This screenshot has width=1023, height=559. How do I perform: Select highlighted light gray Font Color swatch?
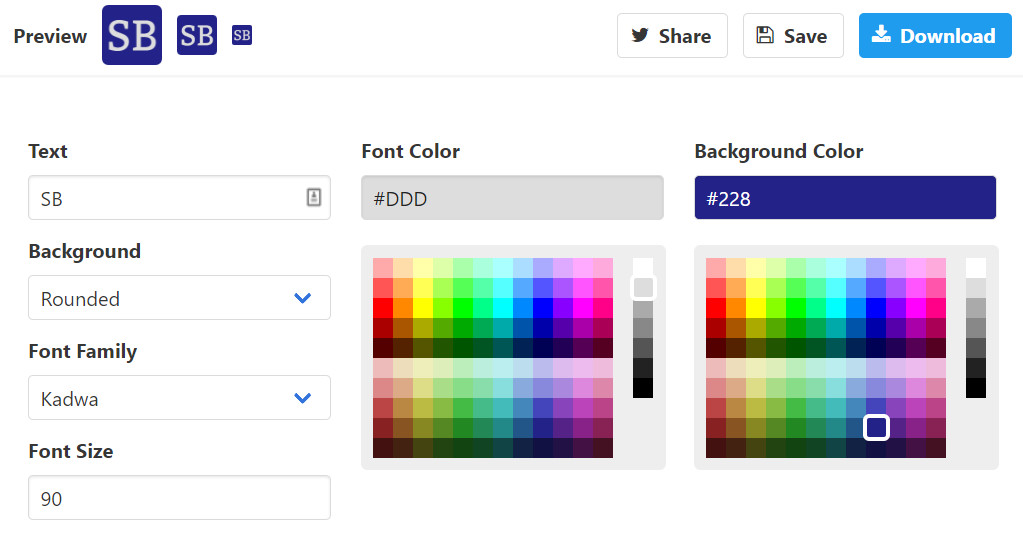(643, 288)
